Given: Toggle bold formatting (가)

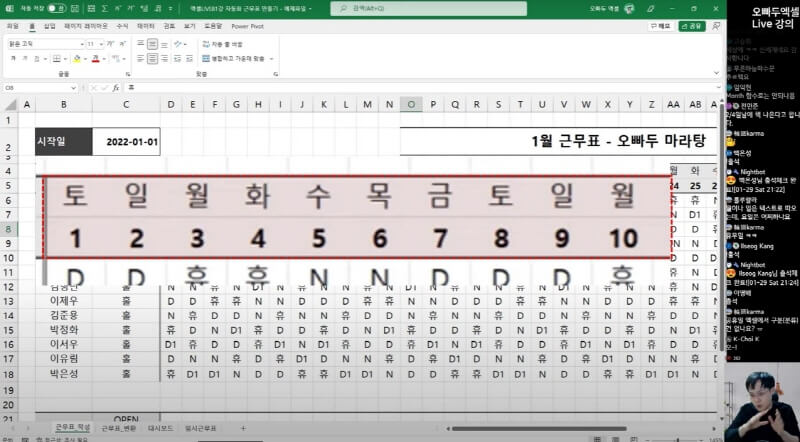Looking at the screenshot, I should (13, 59).
